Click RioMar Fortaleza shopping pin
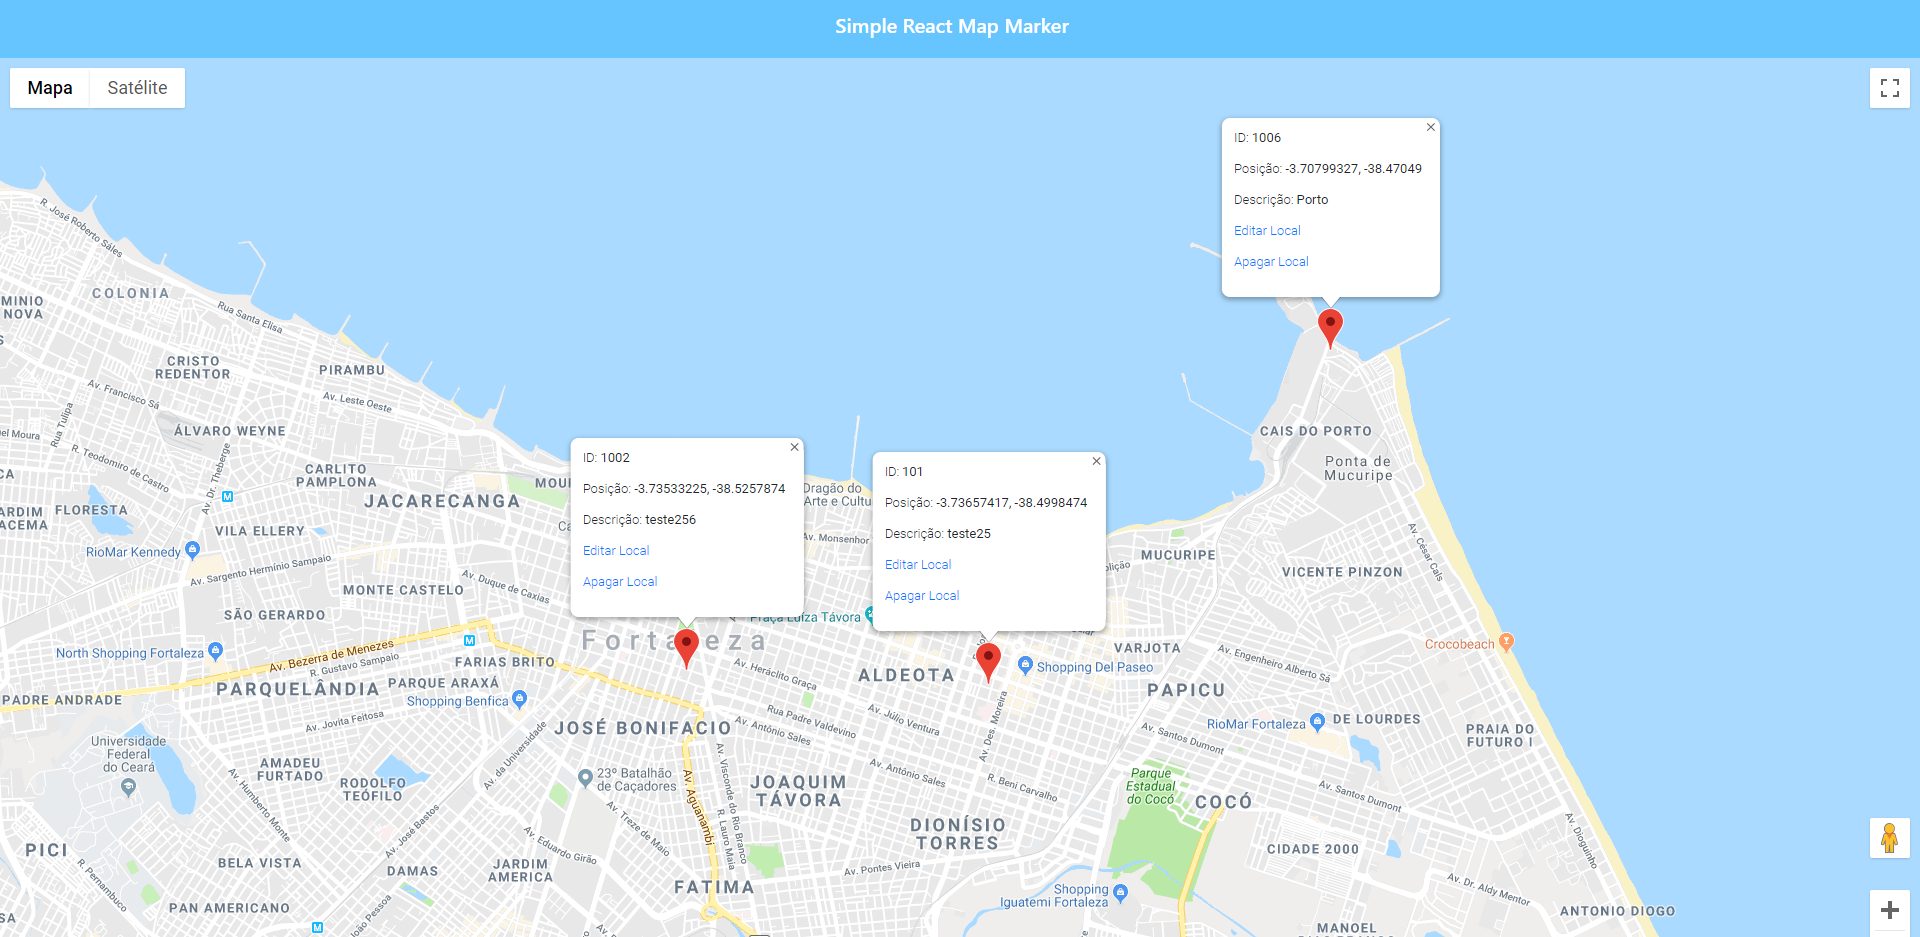Image resolution: width=1920 pixels, height=937 pixels. tap(1317, 721)
